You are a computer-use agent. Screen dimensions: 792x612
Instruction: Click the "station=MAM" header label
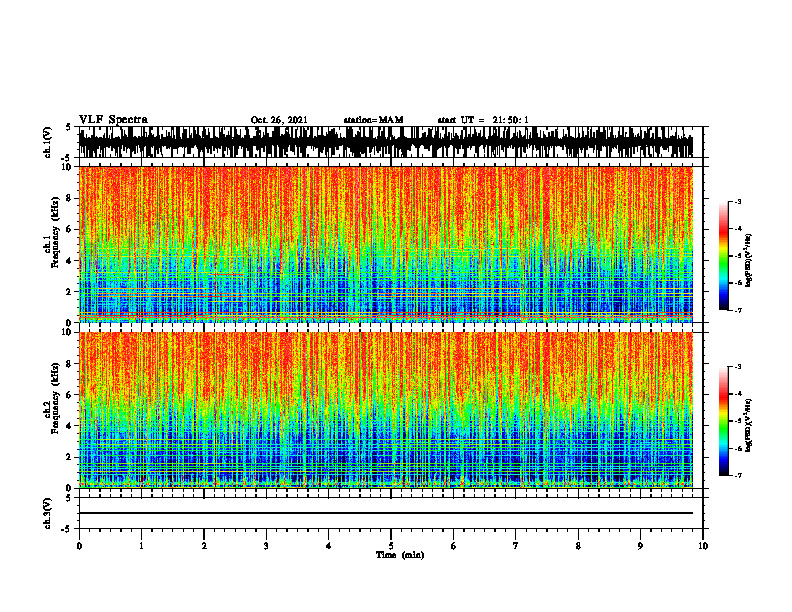coord(373,120)
